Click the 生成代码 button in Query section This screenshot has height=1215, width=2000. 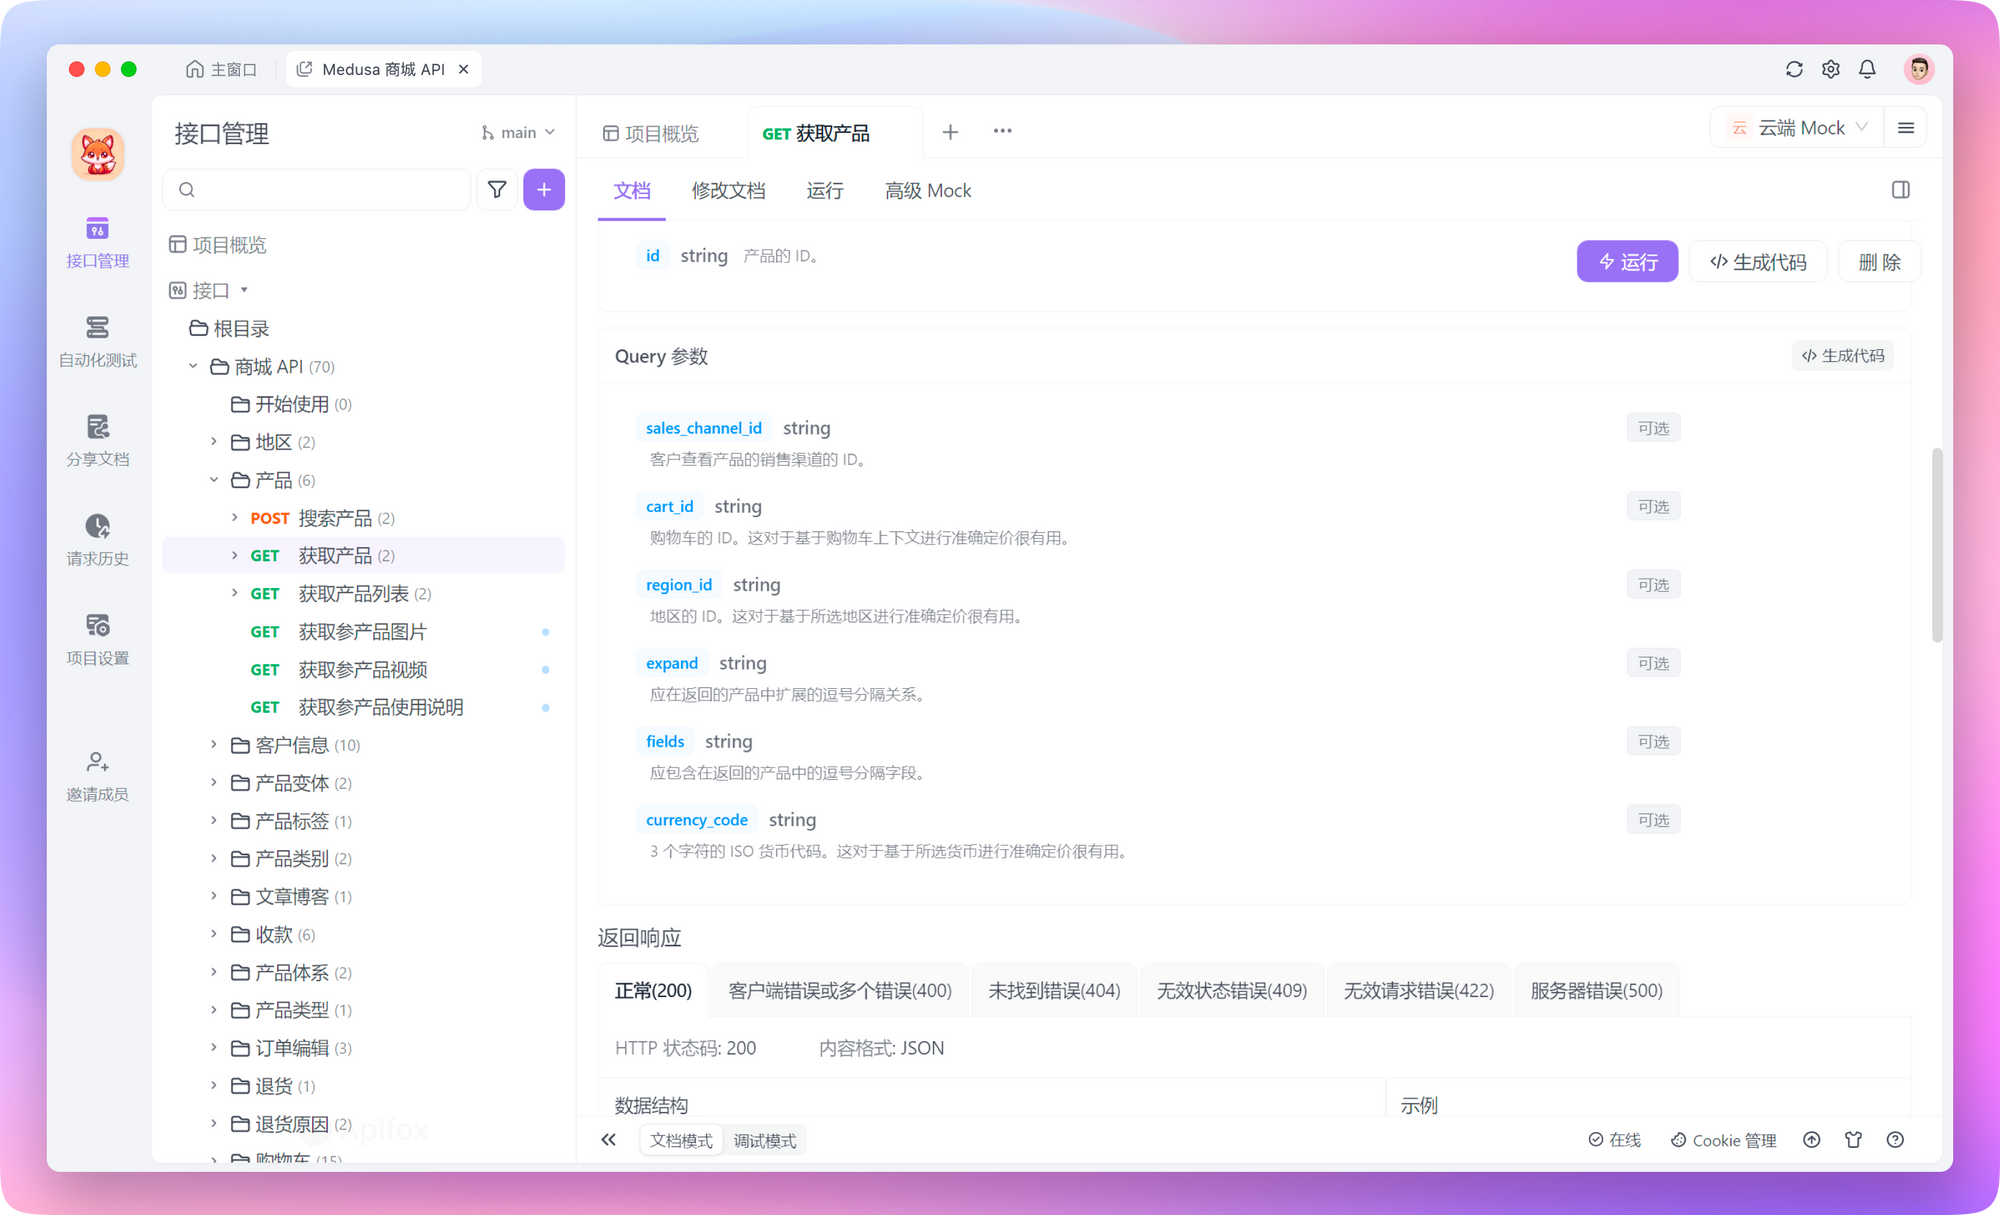coord(1846,356)
